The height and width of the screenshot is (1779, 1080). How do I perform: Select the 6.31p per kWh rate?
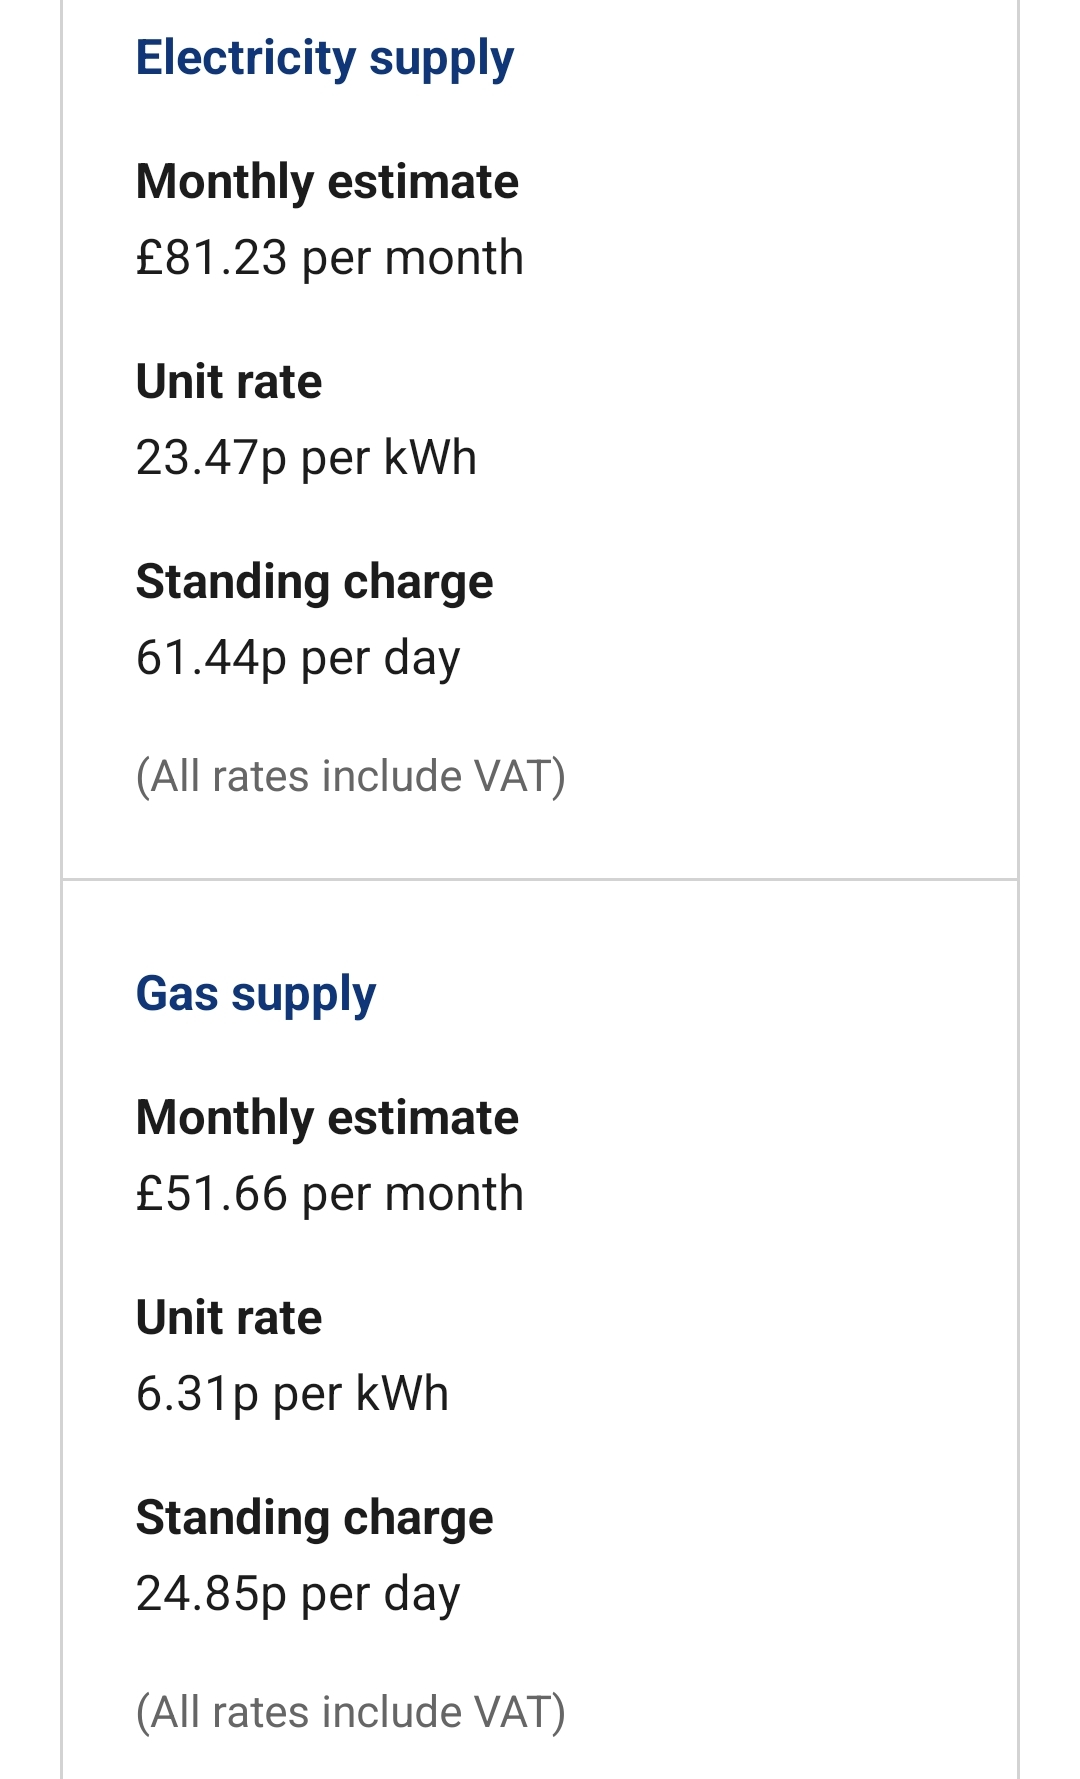point(292,1394)
